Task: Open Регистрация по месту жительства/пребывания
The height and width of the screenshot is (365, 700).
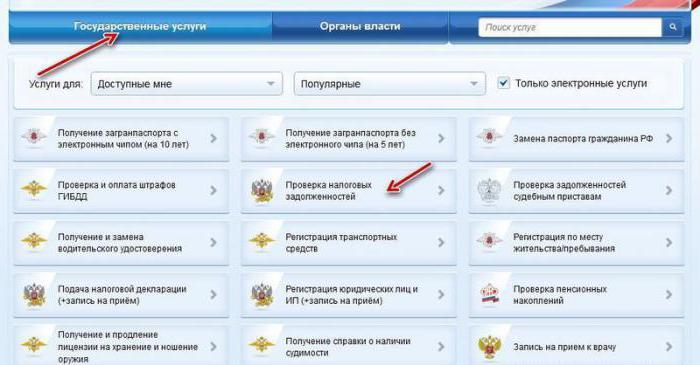Action: (x=564, y=243)
